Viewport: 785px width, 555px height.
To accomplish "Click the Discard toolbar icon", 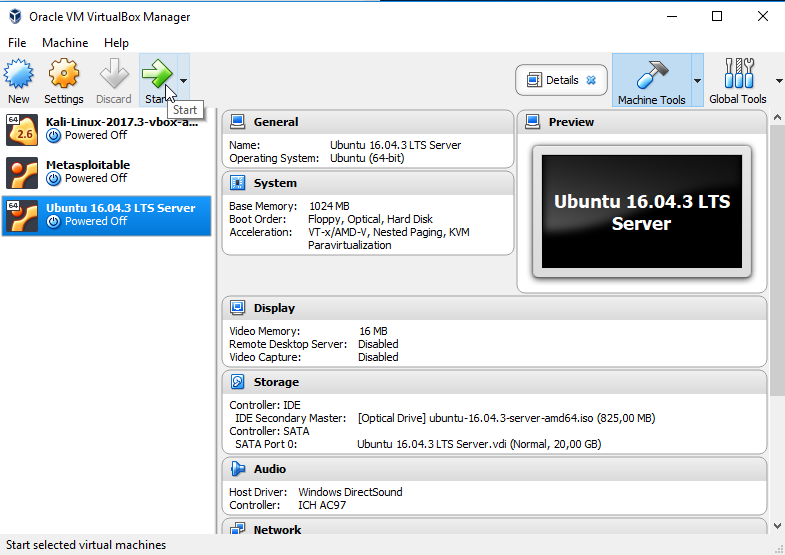I will (x=113, y=75).
